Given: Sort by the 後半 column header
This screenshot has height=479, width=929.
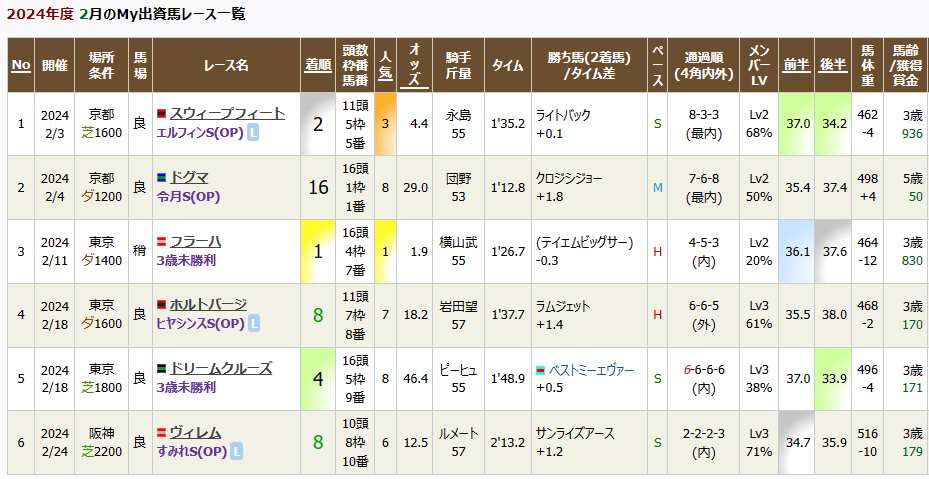Looking at the screenshot, I should coord(833,66).
